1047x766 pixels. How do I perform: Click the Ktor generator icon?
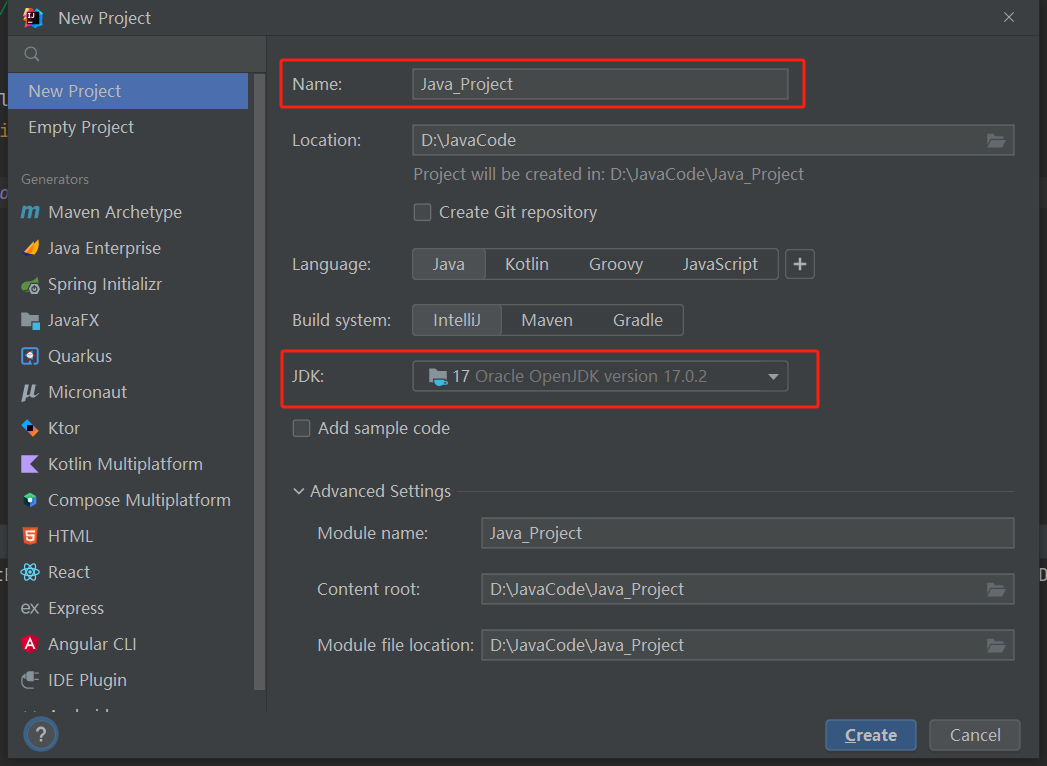30,428
